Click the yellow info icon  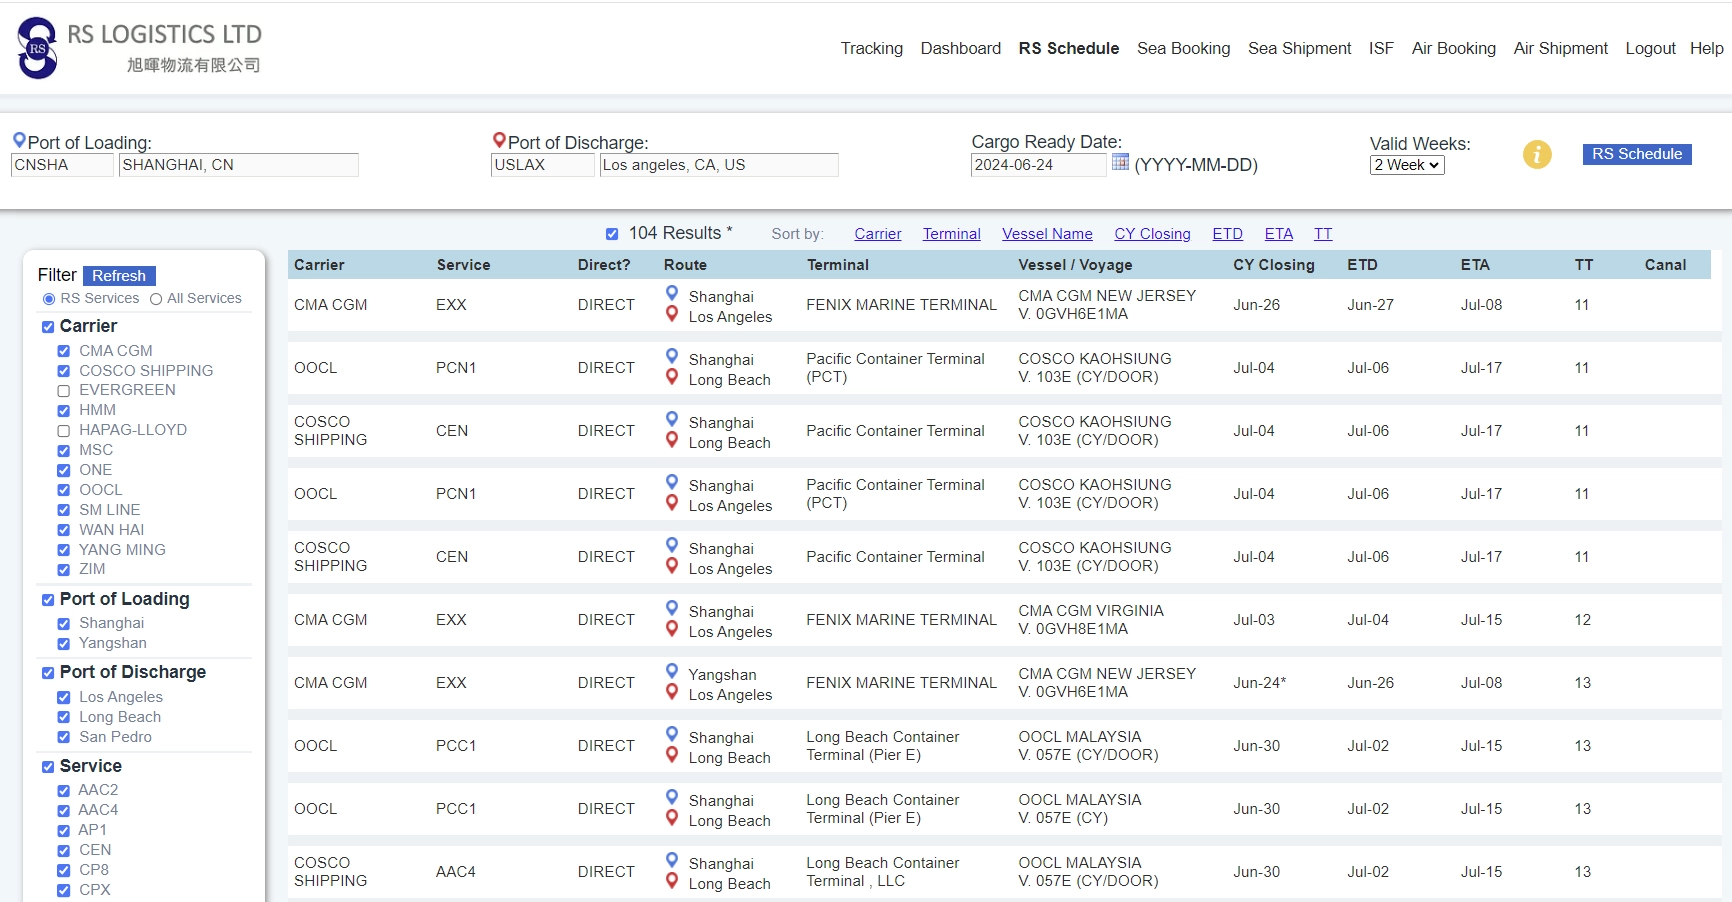(x=1537, y=154)
